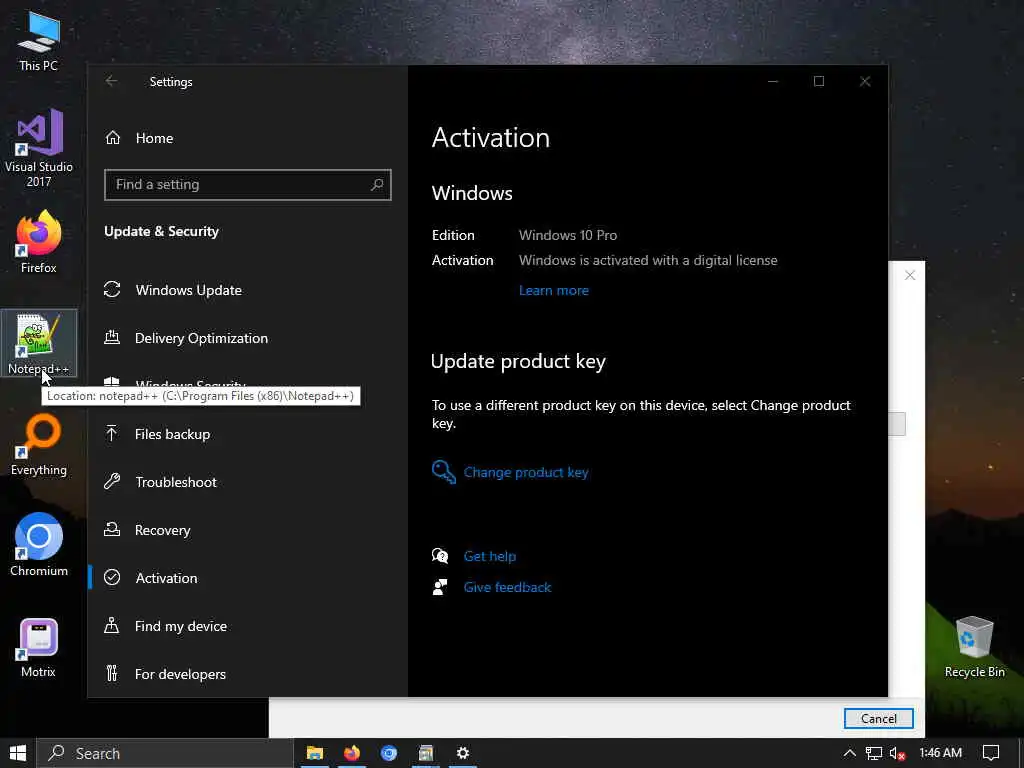Open Troubleshoot settings page
Image resolution: width=1024 pixels, height=768 pixels.
(x=248, y=482)
